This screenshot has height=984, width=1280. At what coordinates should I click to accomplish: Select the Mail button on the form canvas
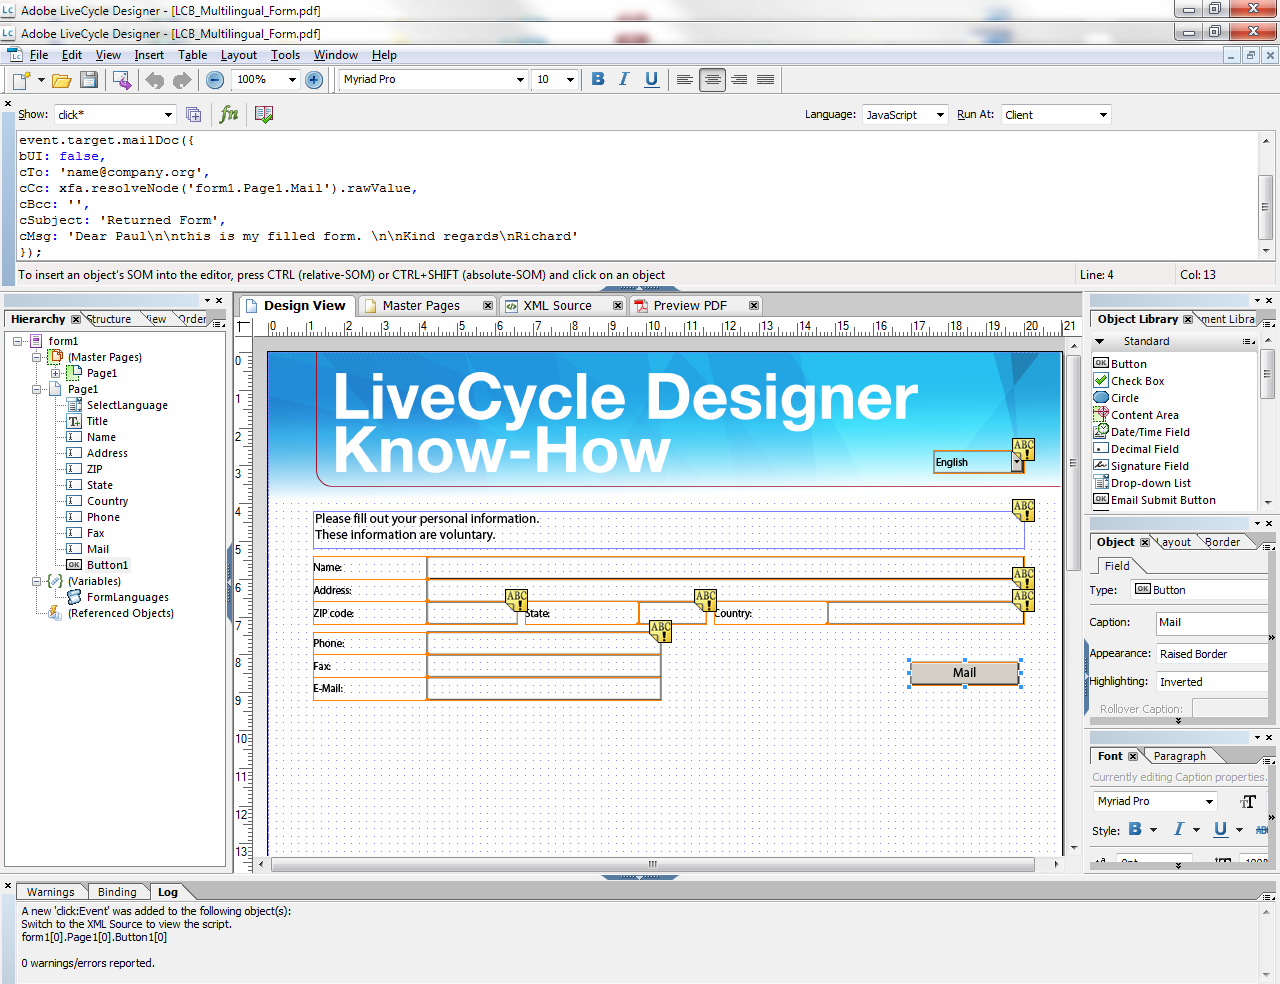click(964, 673)
